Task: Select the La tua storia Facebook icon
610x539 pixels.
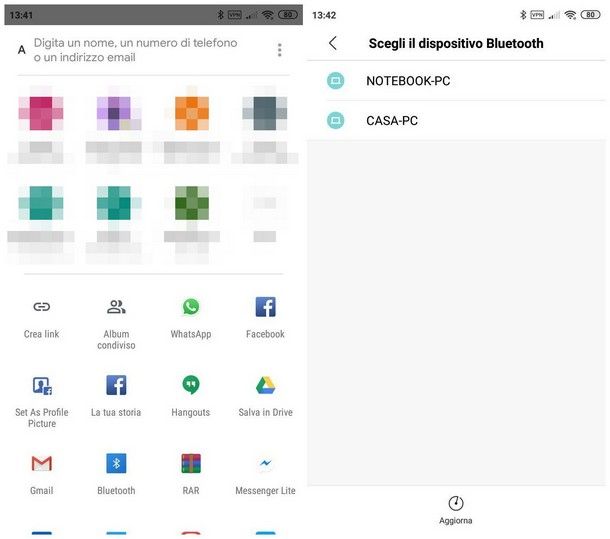Action: click(116, 385)
